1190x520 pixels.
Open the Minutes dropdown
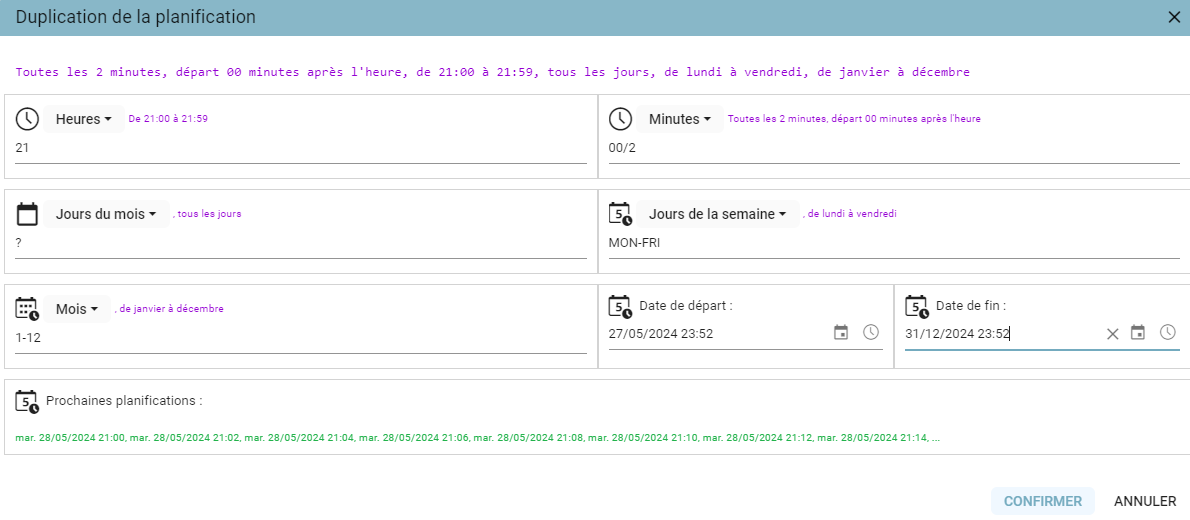(680, 119)
